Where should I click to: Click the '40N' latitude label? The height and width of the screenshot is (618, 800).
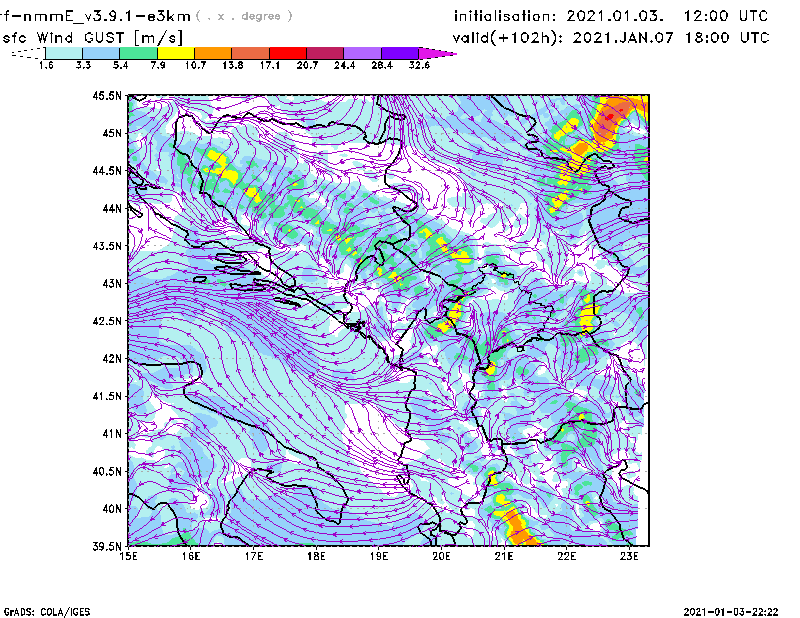click(x=112, y=509)
